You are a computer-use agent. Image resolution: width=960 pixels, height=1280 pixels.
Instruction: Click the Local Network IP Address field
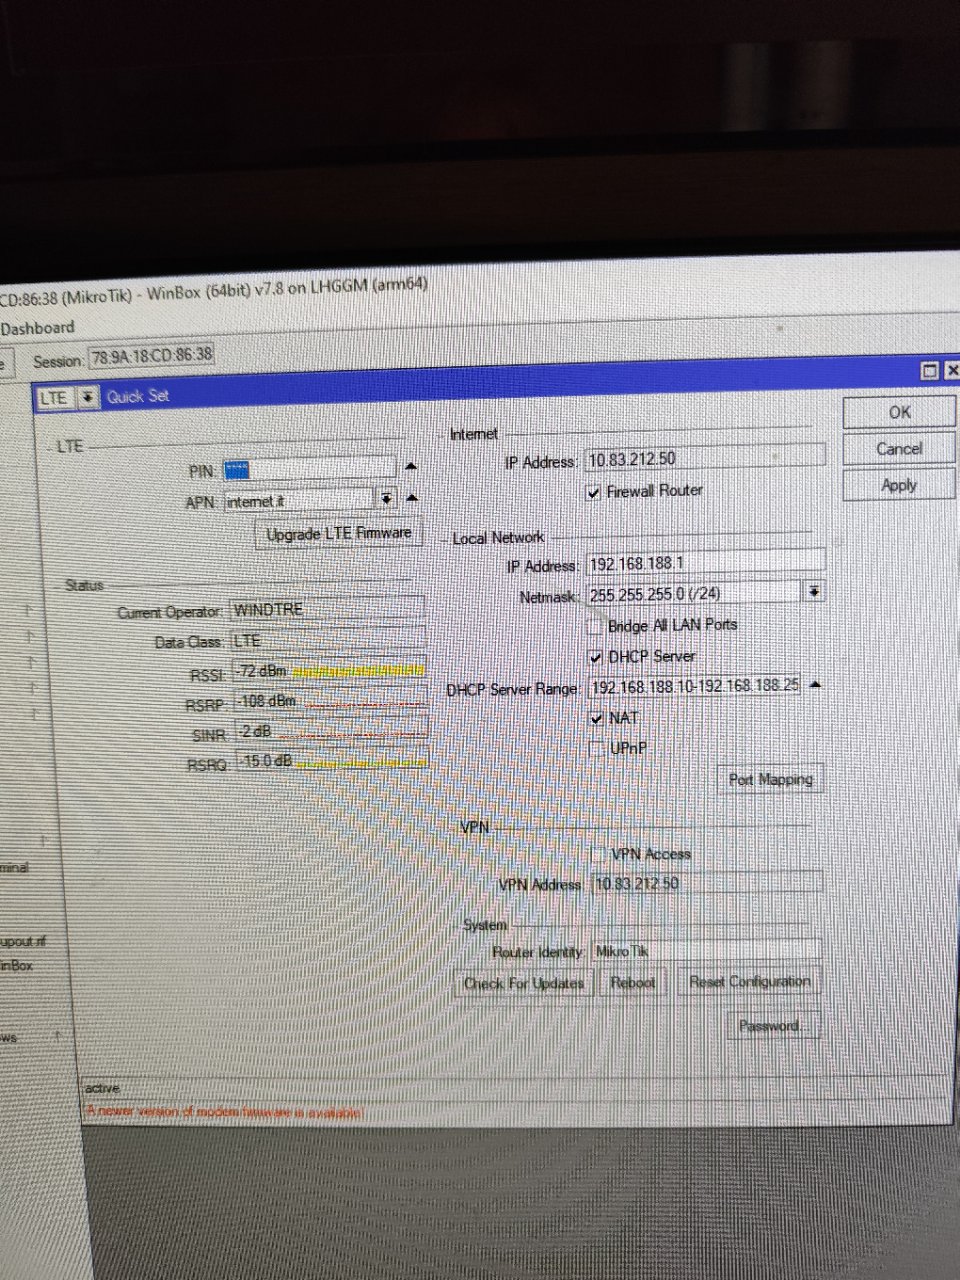click(706, 564)
